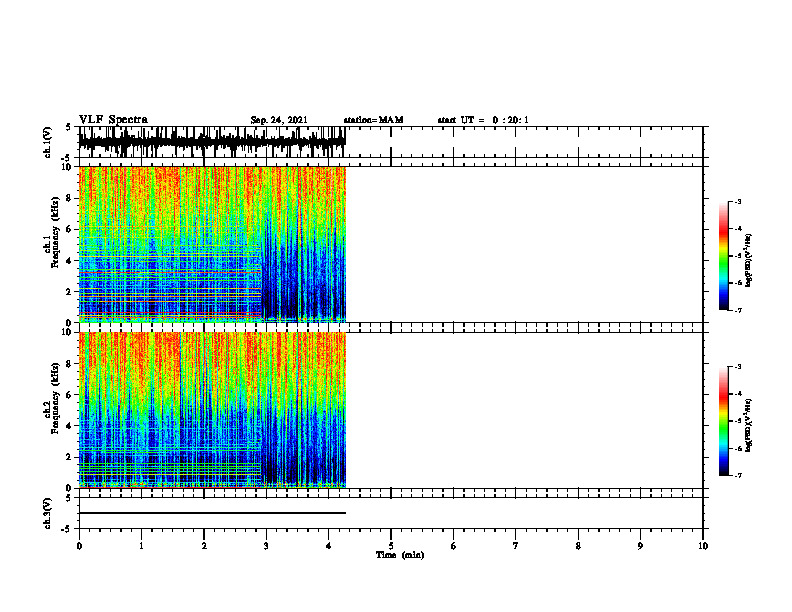Click inside the ch.2 spectrogram data area
Image resolution: width=792 pixels, height=612 pixels.
[212, 410]
